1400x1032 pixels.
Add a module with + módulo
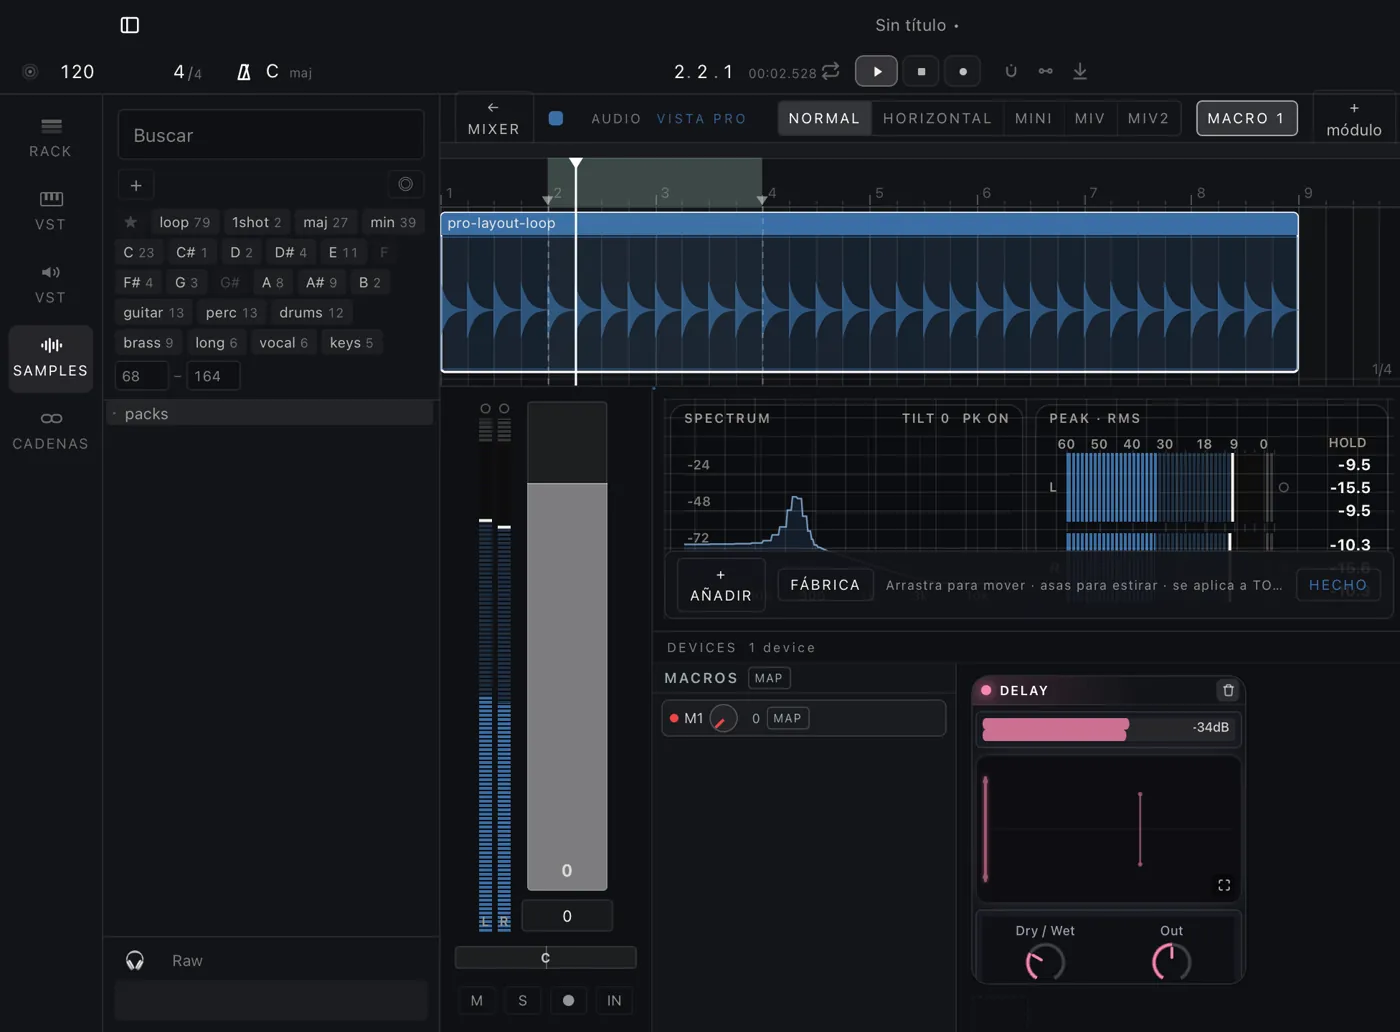tap(1354, 119)
